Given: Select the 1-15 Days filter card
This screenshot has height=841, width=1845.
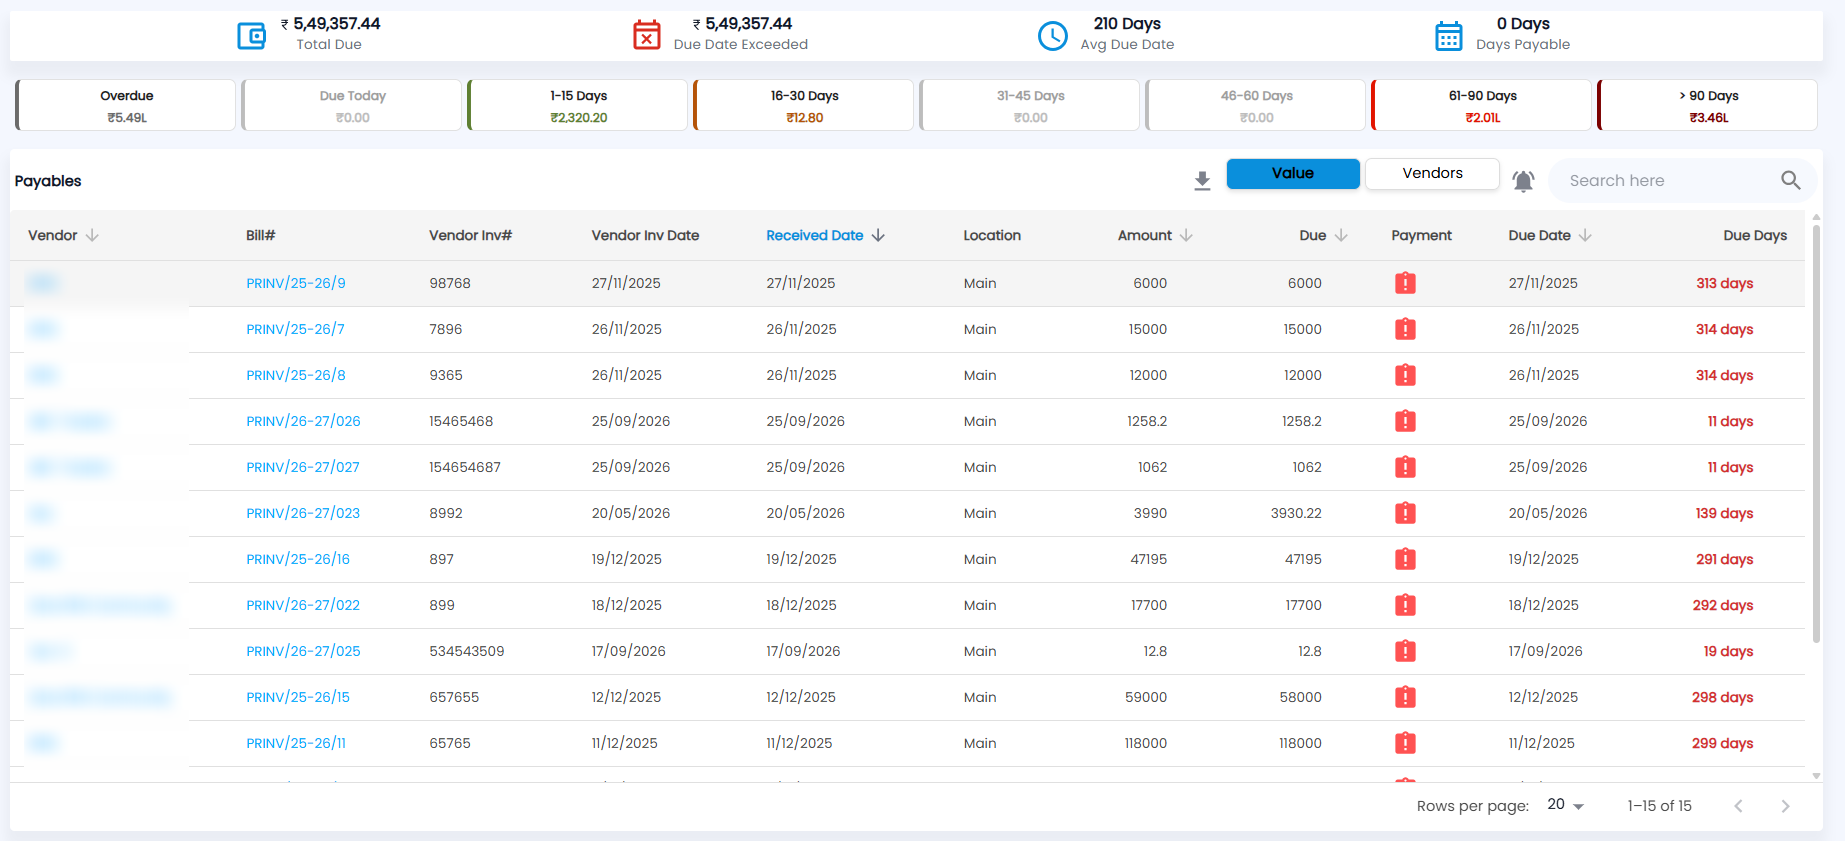Looking at the screenshot, I should [578, 105].
